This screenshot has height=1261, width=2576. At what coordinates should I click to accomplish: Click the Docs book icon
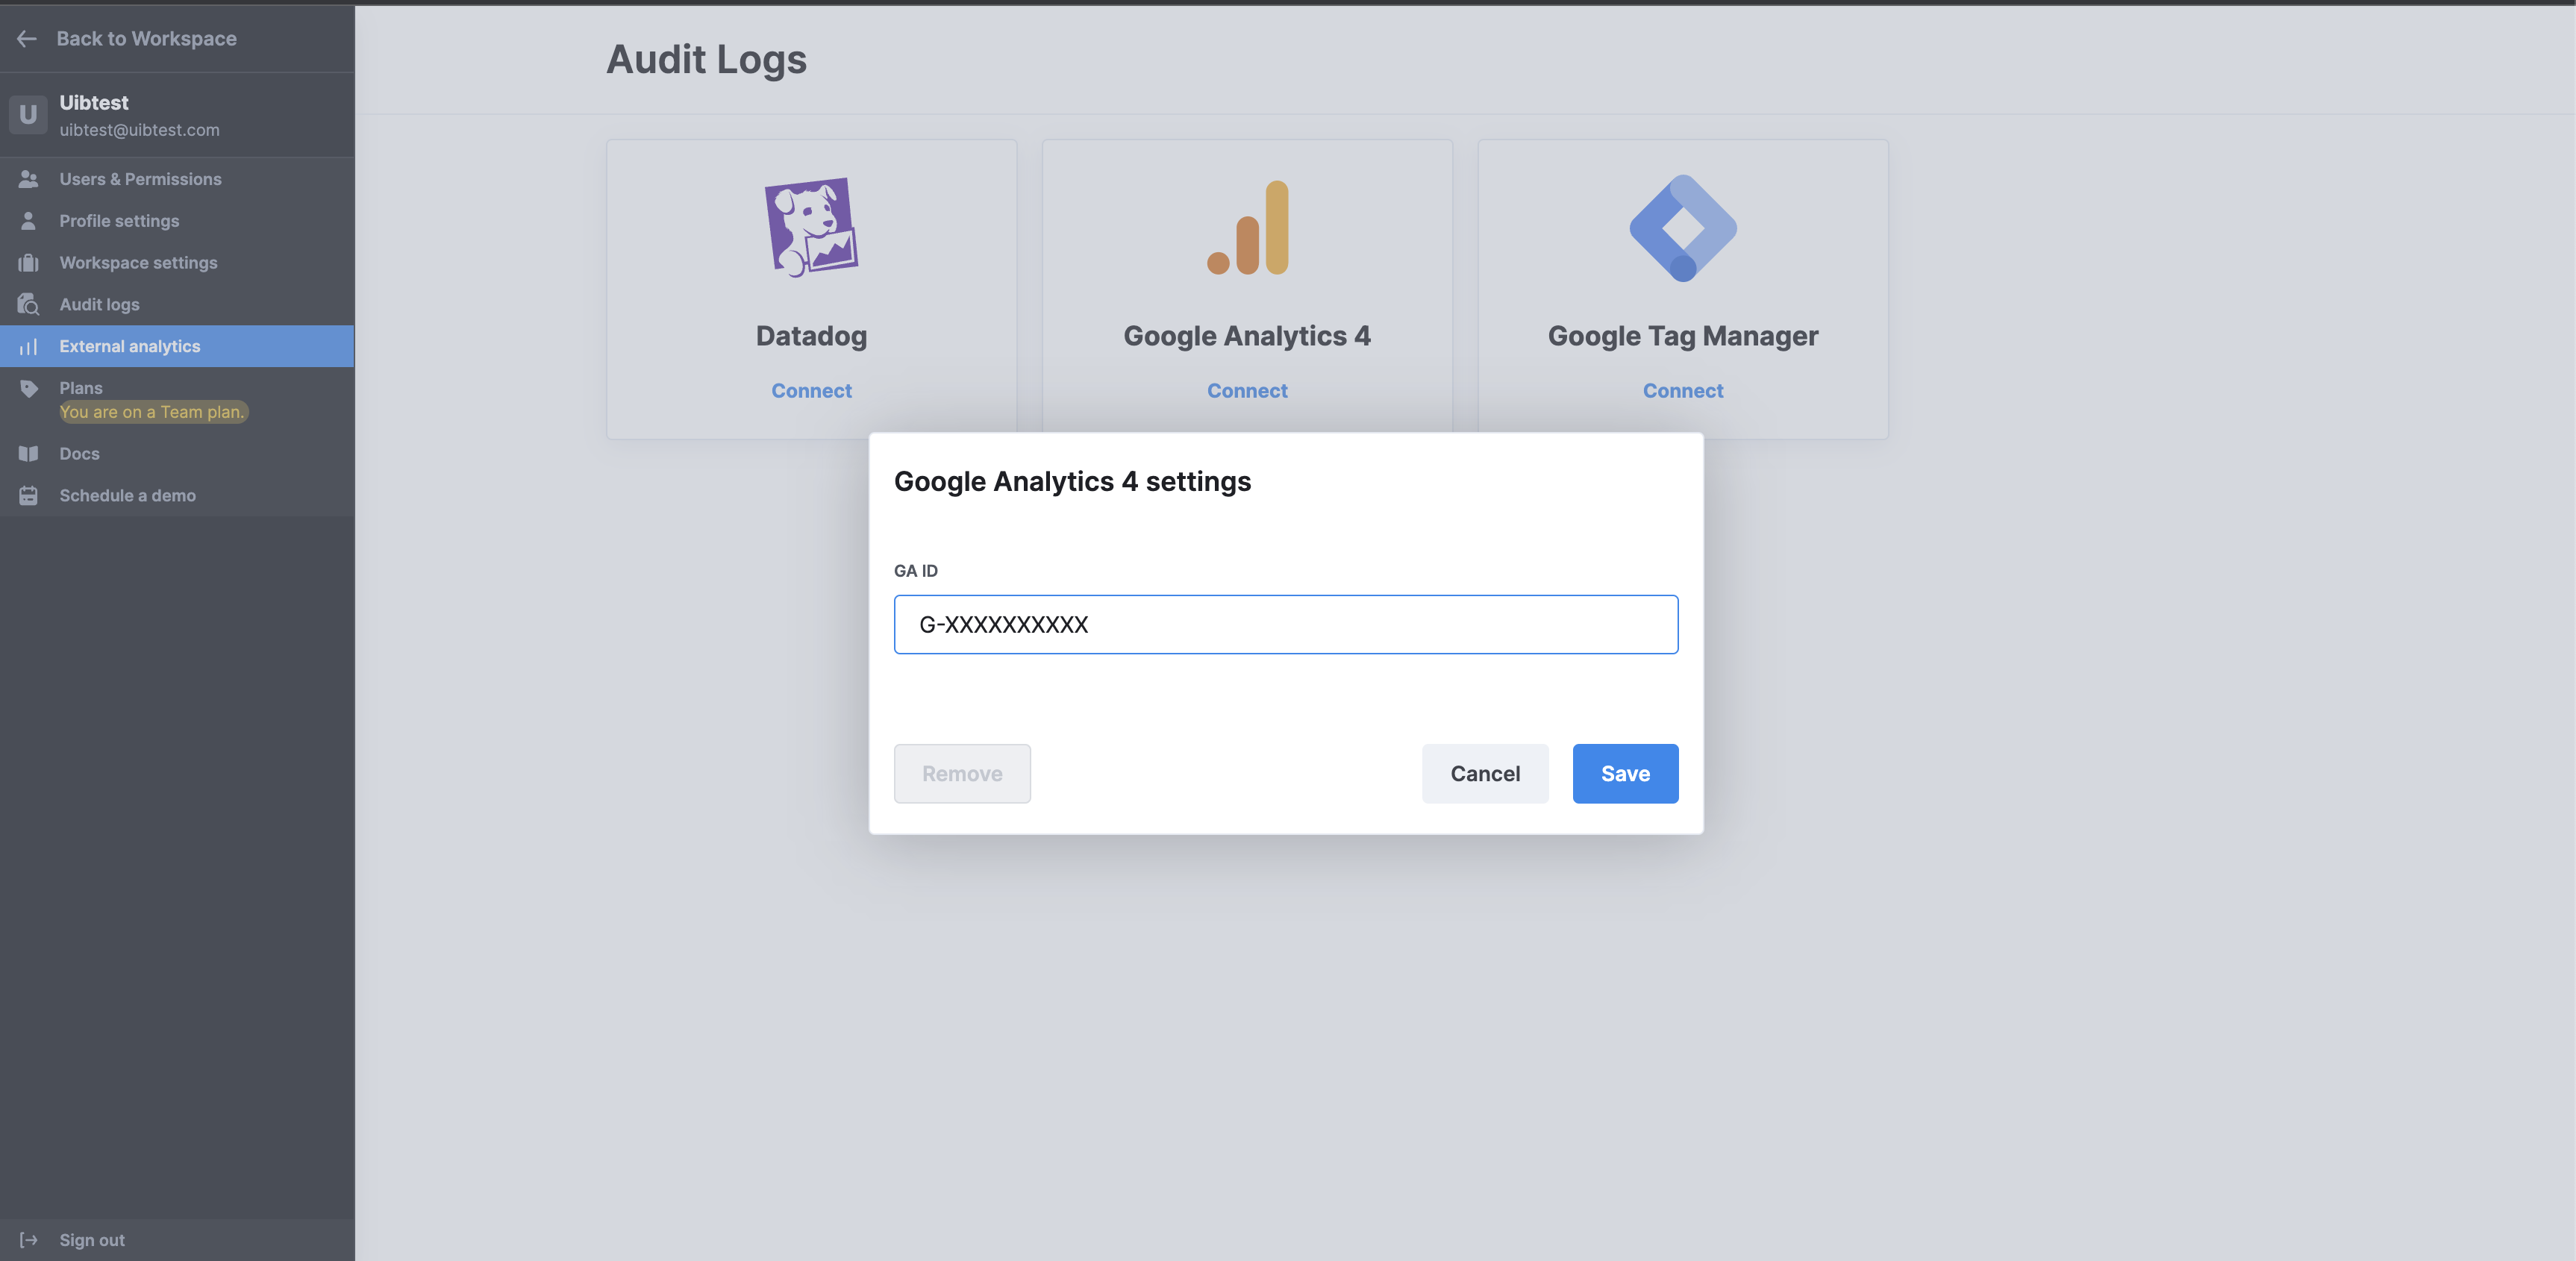(28, 454)
